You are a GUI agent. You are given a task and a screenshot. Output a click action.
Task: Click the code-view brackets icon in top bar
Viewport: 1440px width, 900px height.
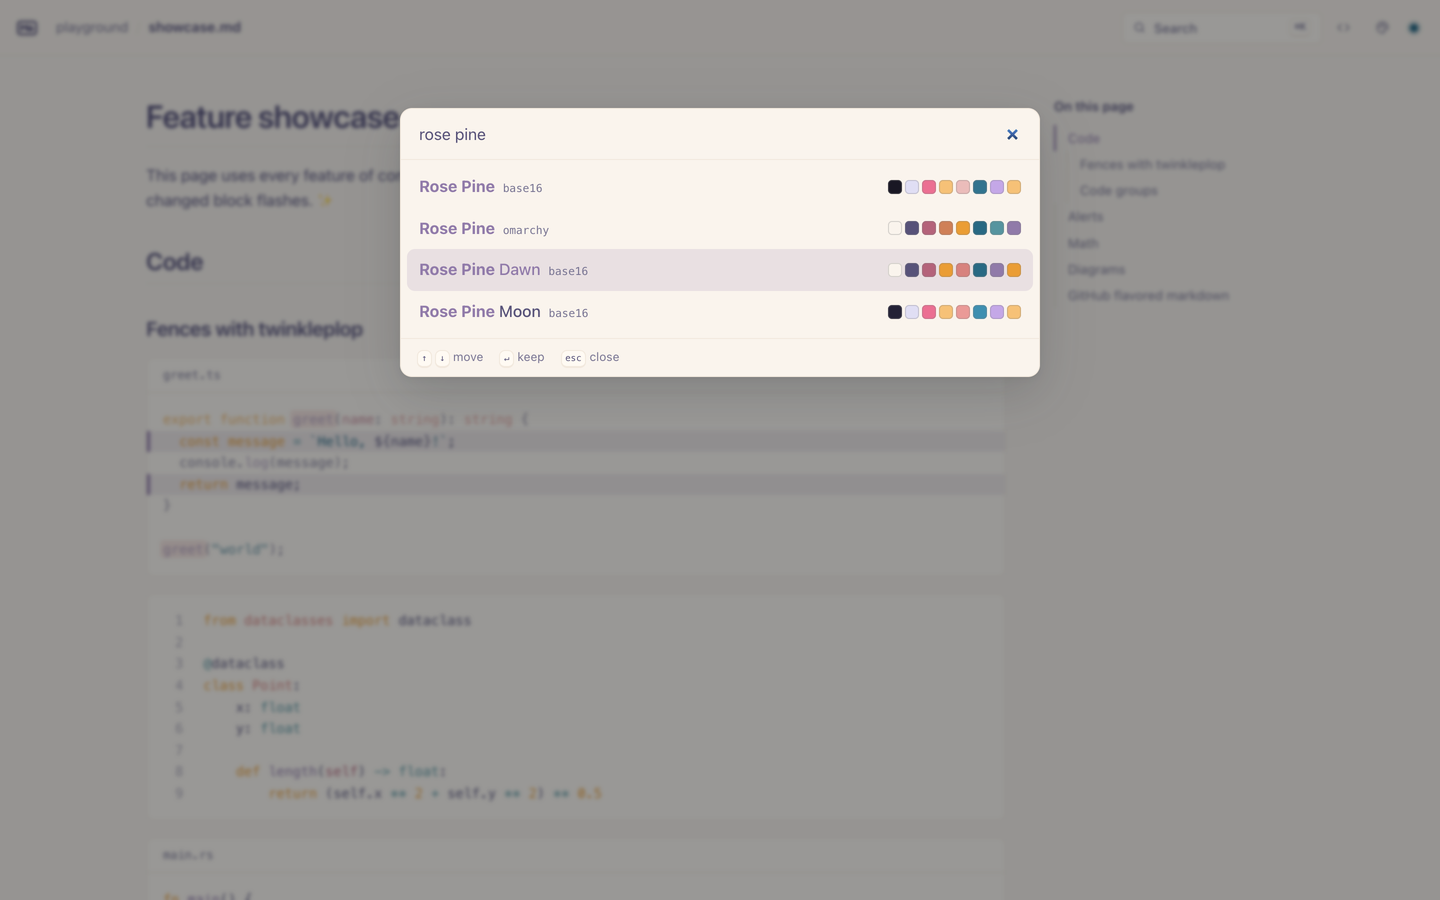click(1343, 28)
